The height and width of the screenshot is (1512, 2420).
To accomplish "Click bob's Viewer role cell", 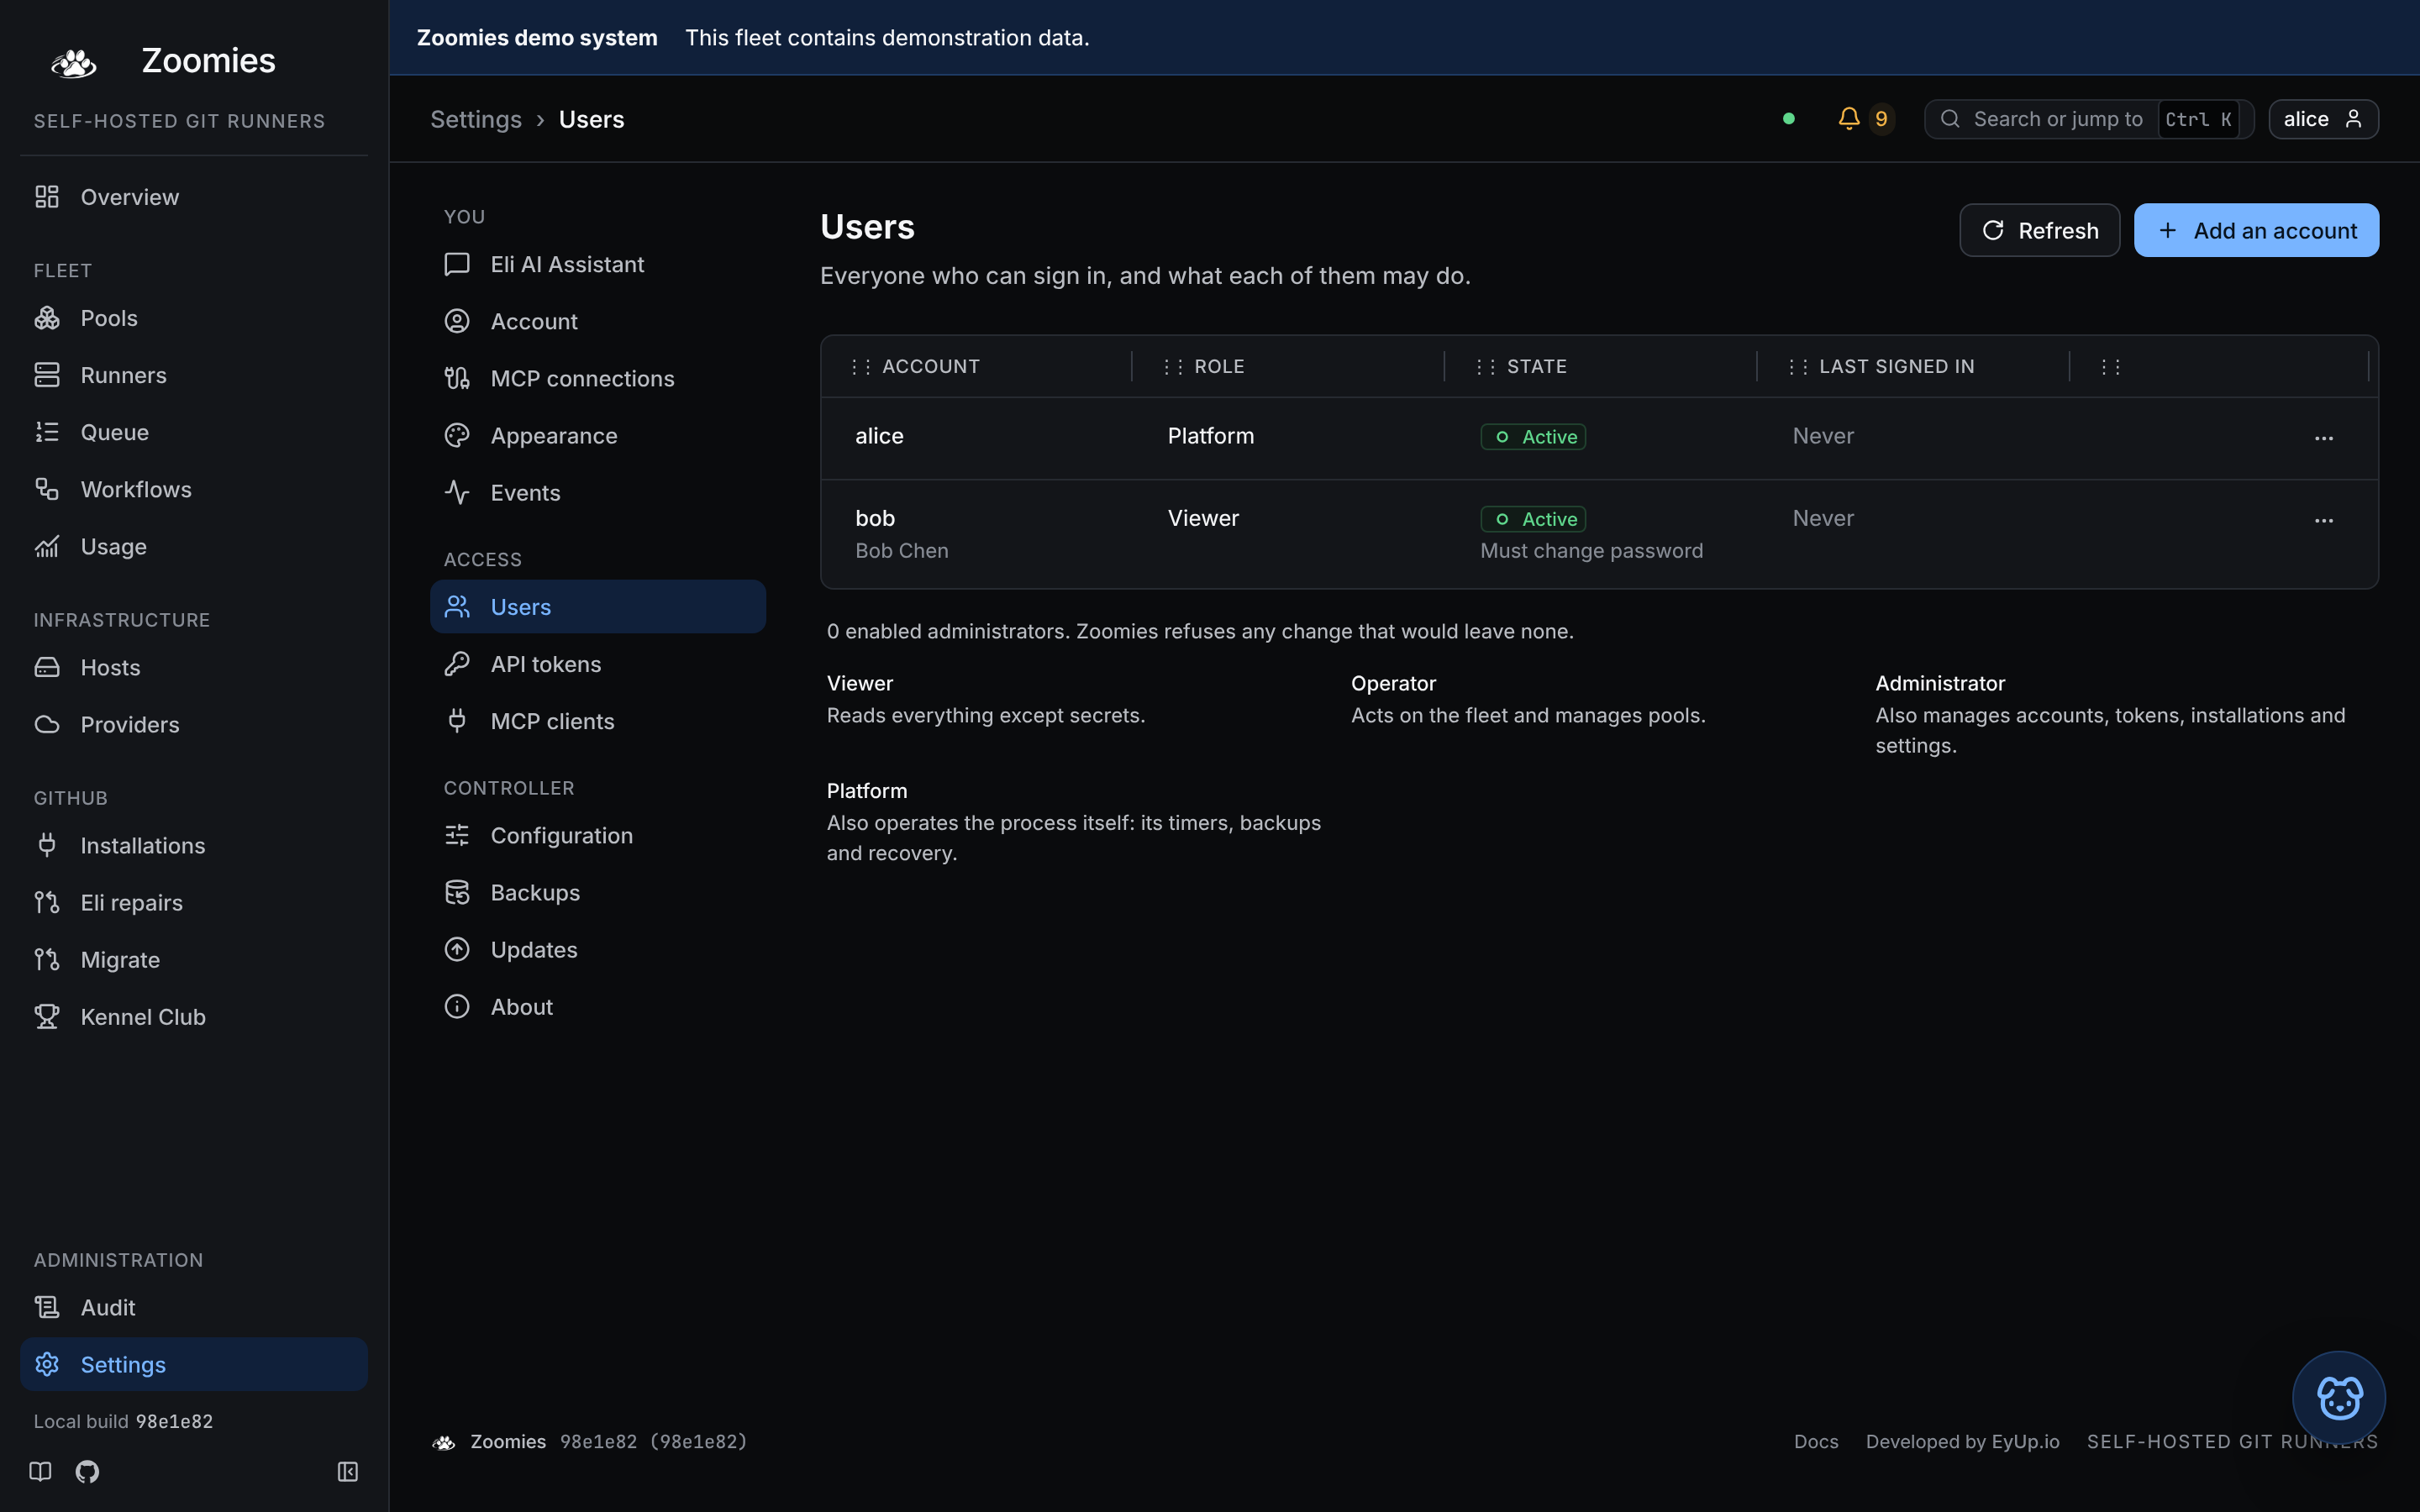I will [x=1203, y=518].
